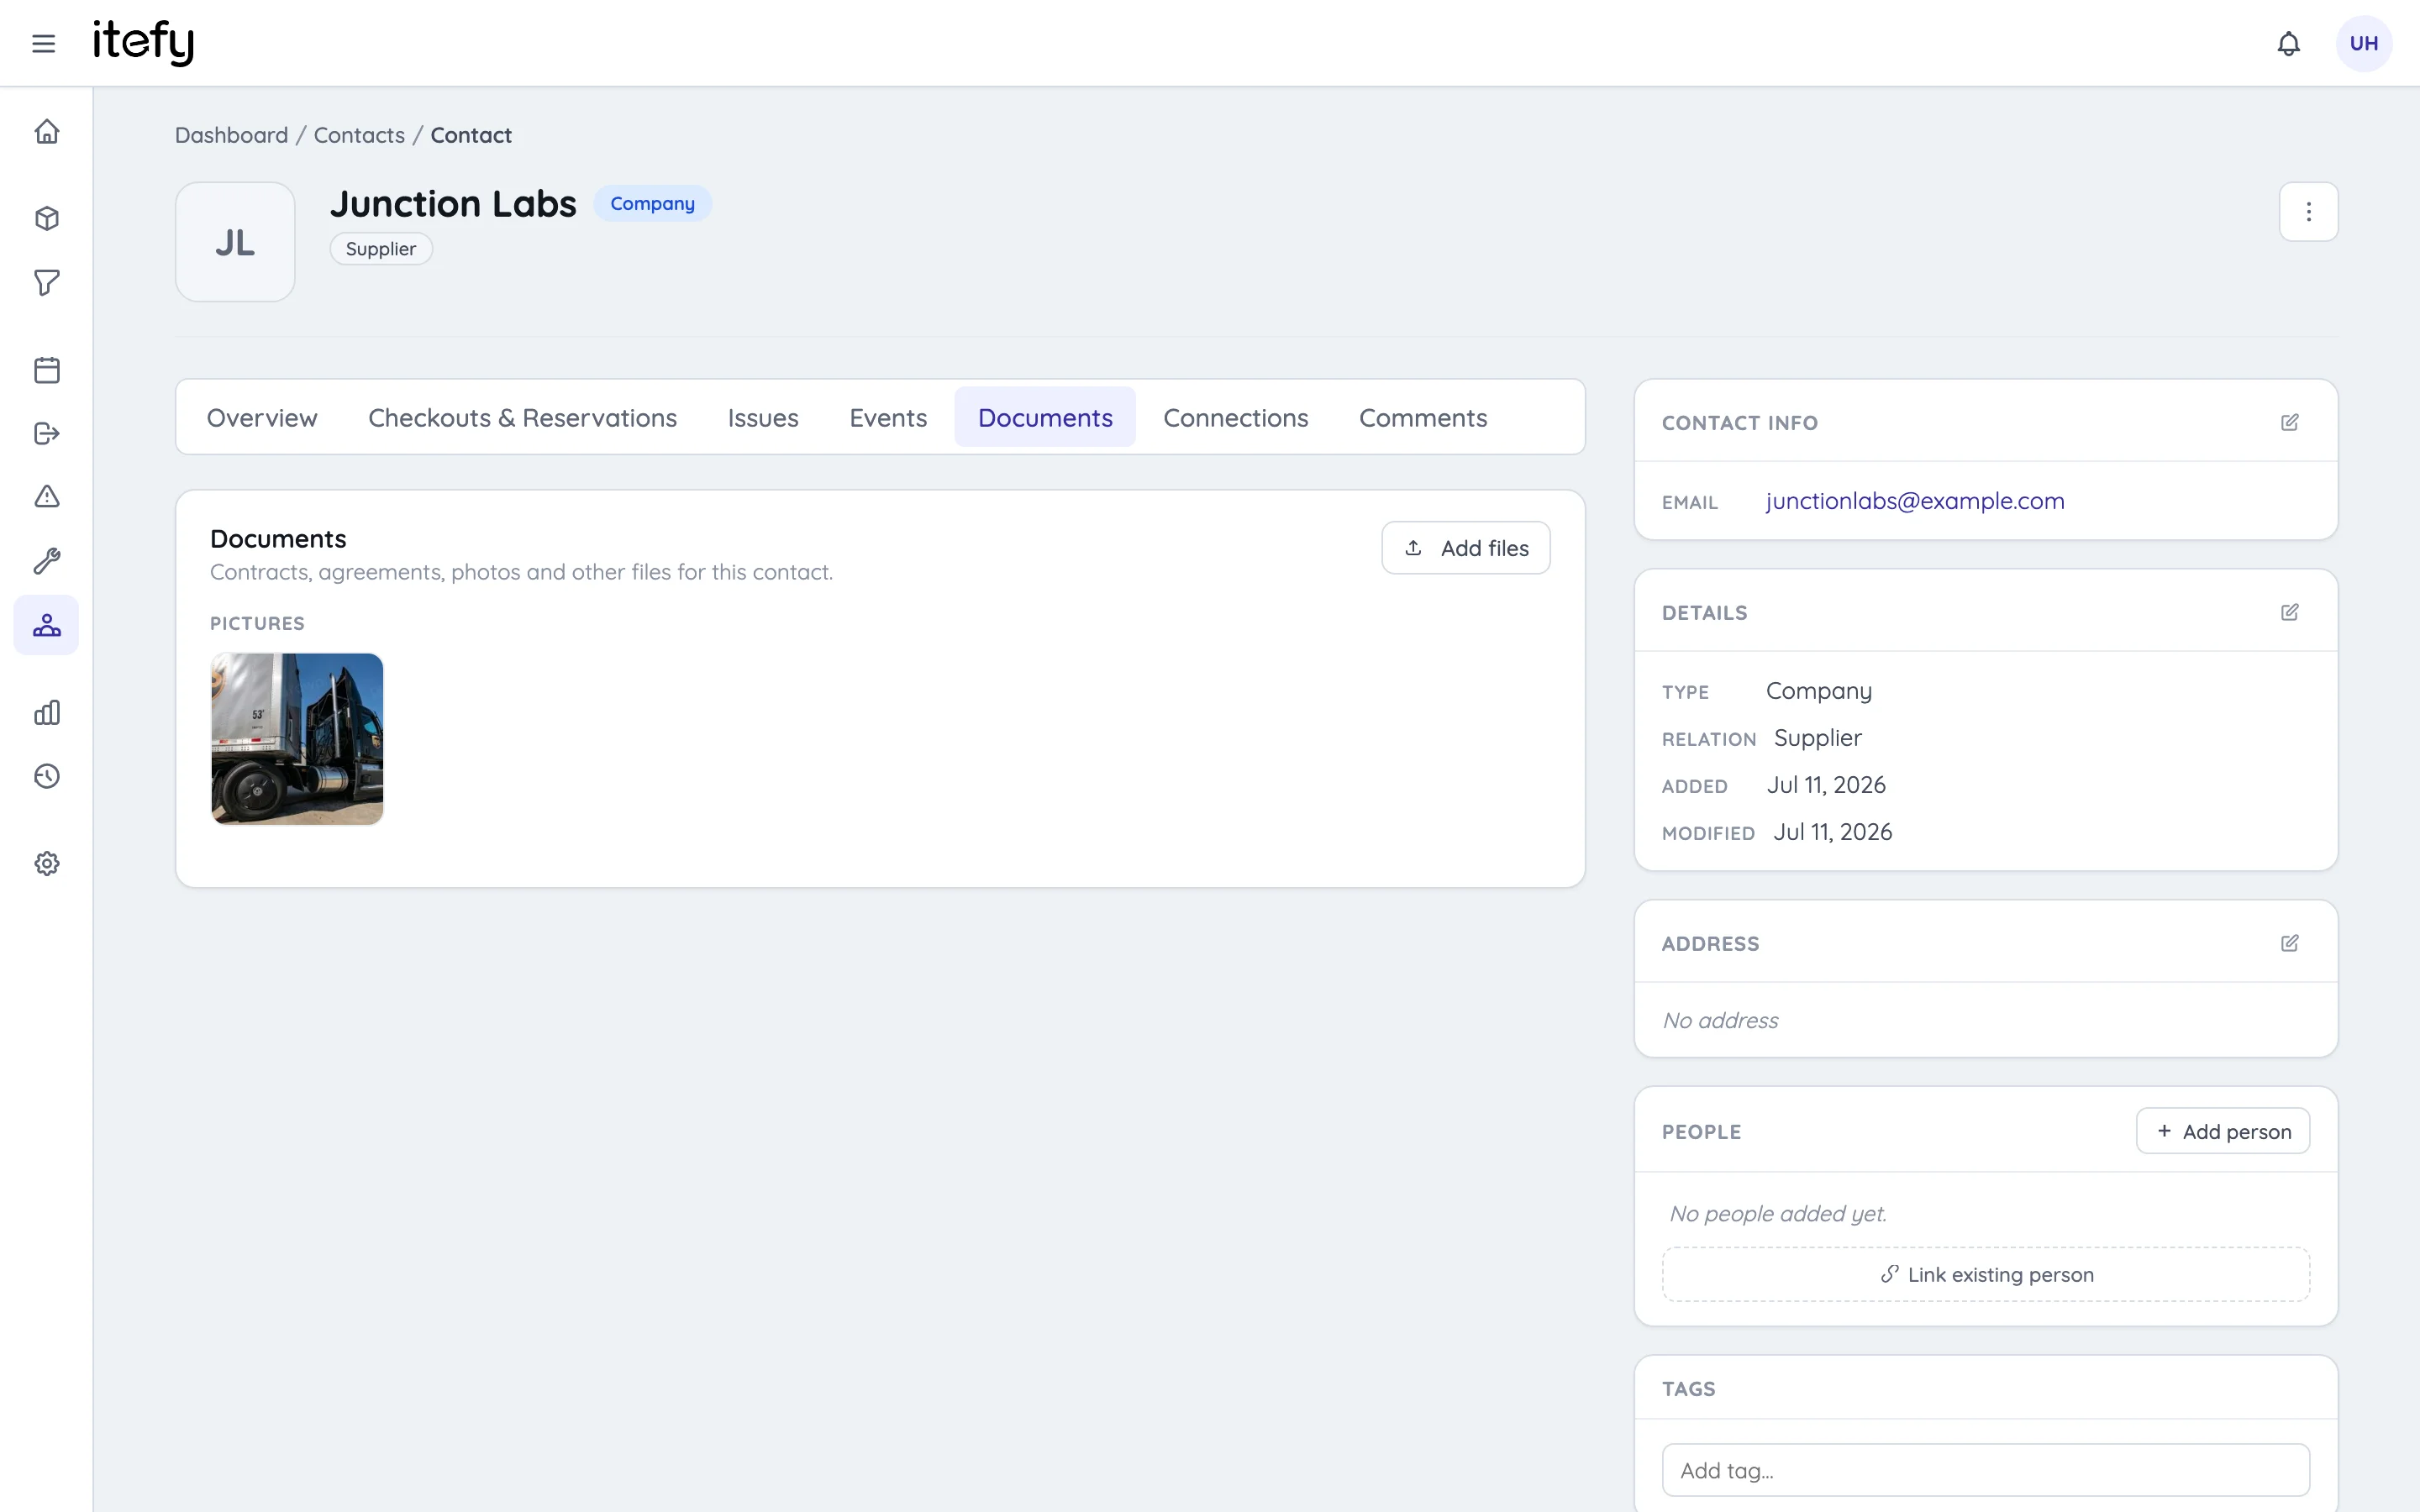The width and height of the screenshot is (2420, 1512).
Task: Open the bar chart reports icon
Action: [47, 712]
